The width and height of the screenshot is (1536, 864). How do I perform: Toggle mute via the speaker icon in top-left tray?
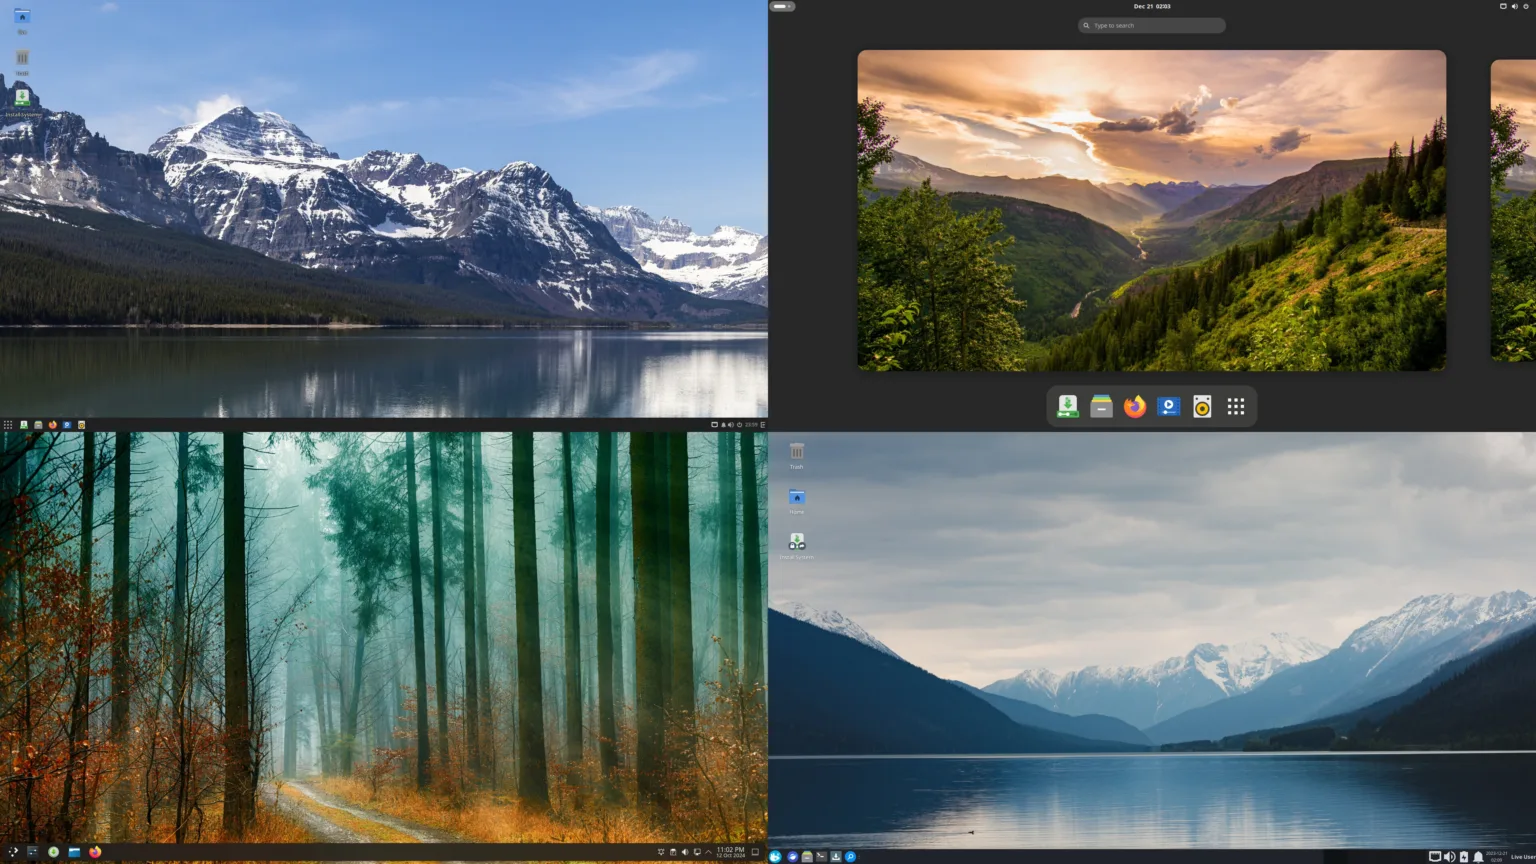click(x=731, y=424)
